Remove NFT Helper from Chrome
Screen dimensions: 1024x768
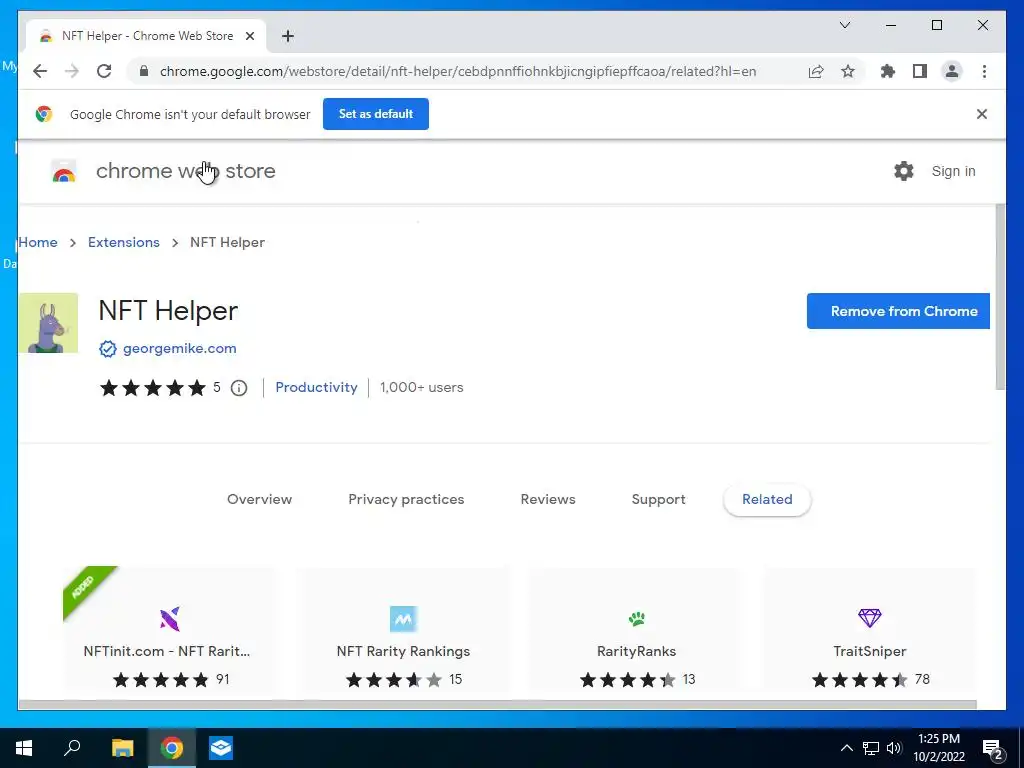[x=898, y=311]
